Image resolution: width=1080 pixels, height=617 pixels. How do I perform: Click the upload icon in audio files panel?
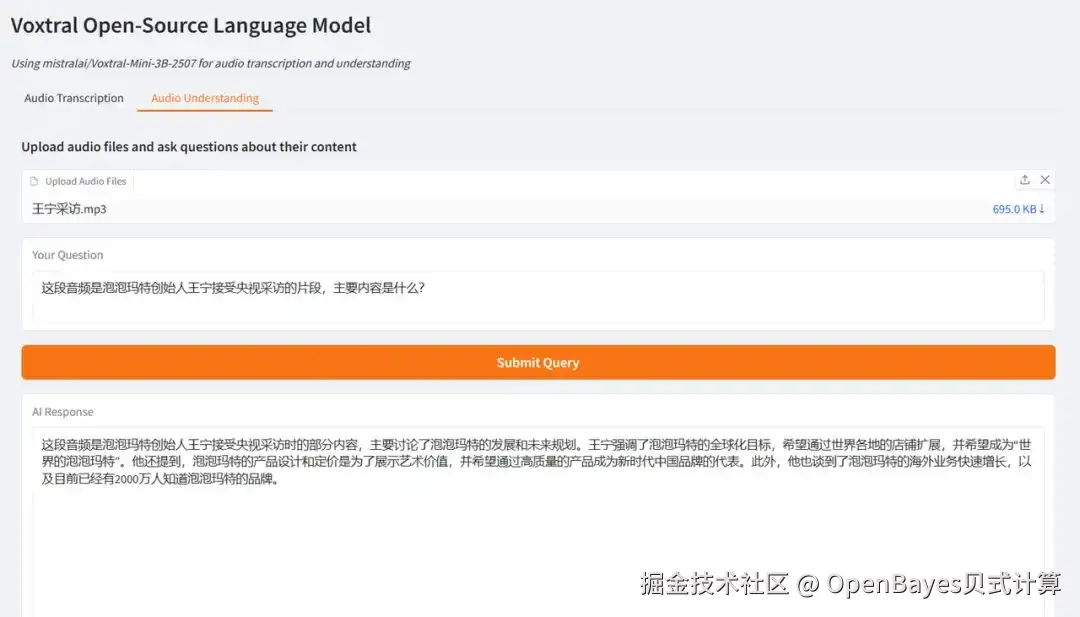click(x=1025, y=180)
